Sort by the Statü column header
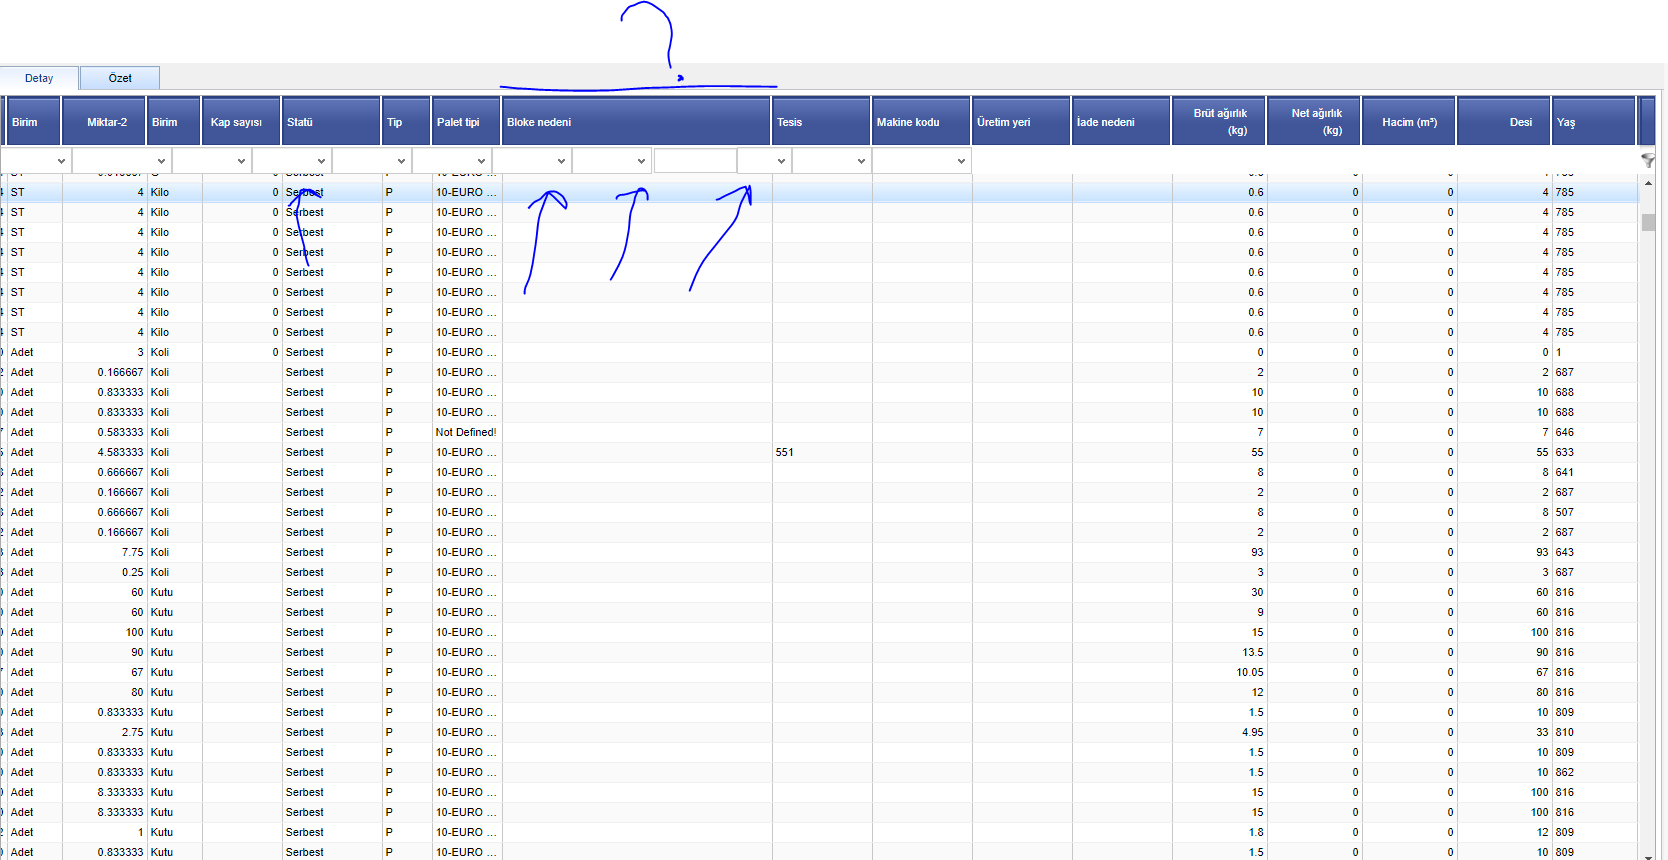The image size is (1668, 860). [331, 122]
